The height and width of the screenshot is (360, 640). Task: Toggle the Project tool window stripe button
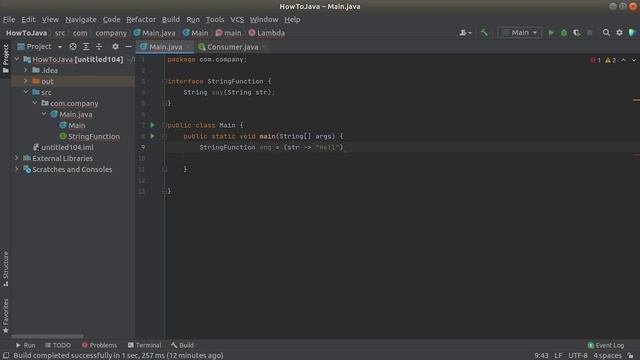pyautogui.click(x=5, y=59)
